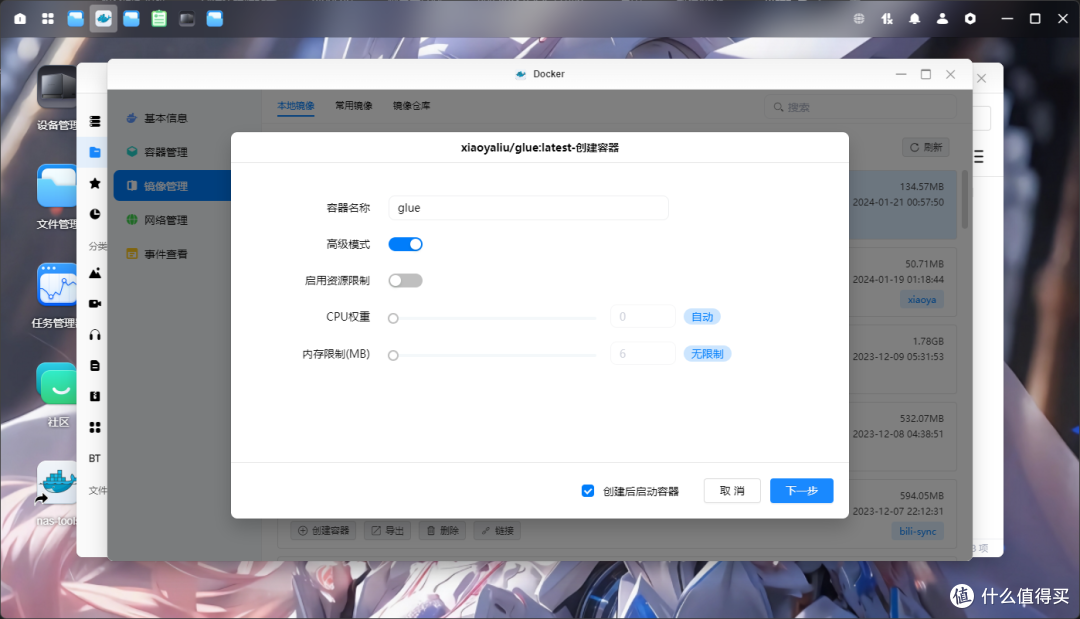Open the settings hexagon icon in top bar
Viewport: 1080px width, 619px height.
970,19
